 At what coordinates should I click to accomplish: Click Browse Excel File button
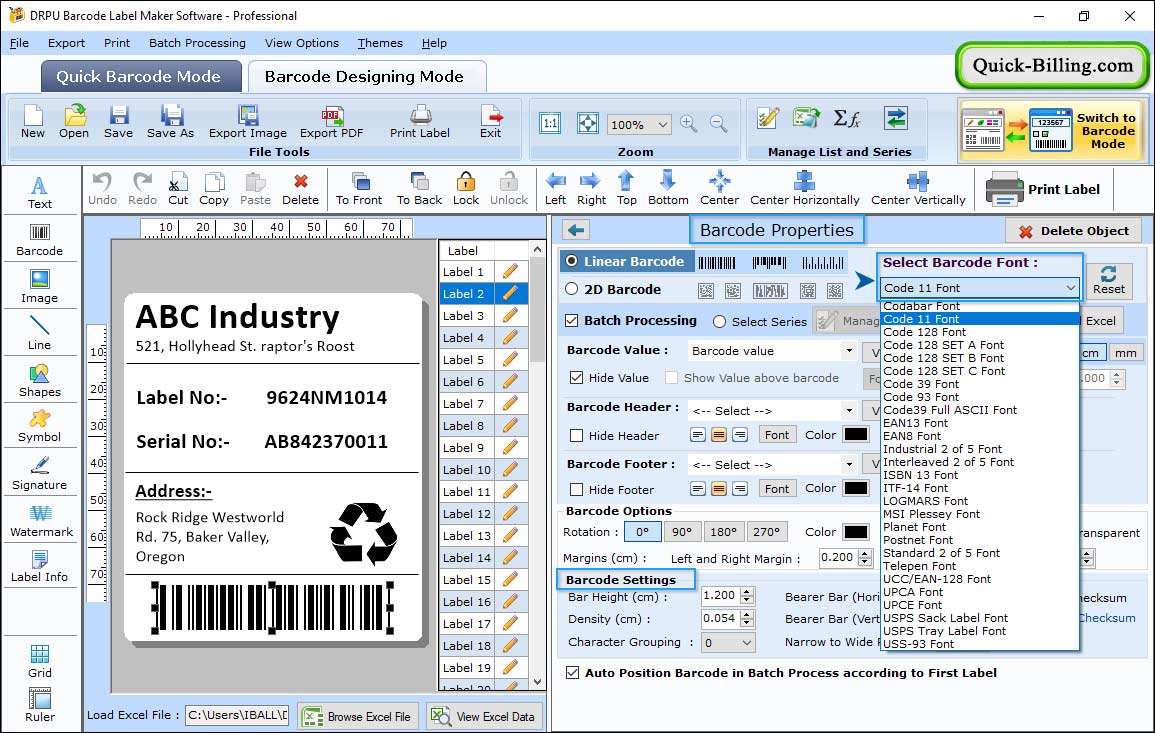pyautogui.click(x=358, y=716)
